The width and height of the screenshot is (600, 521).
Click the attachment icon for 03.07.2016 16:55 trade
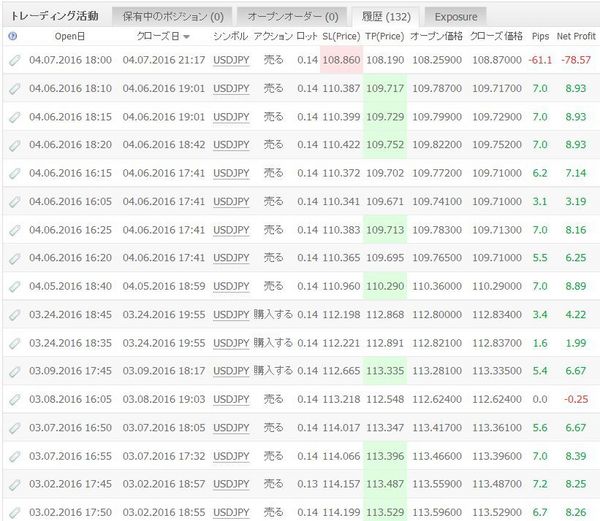(15, 456)
